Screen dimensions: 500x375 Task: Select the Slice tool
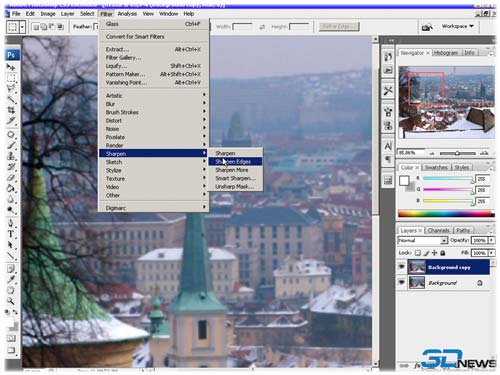point(11,121)
